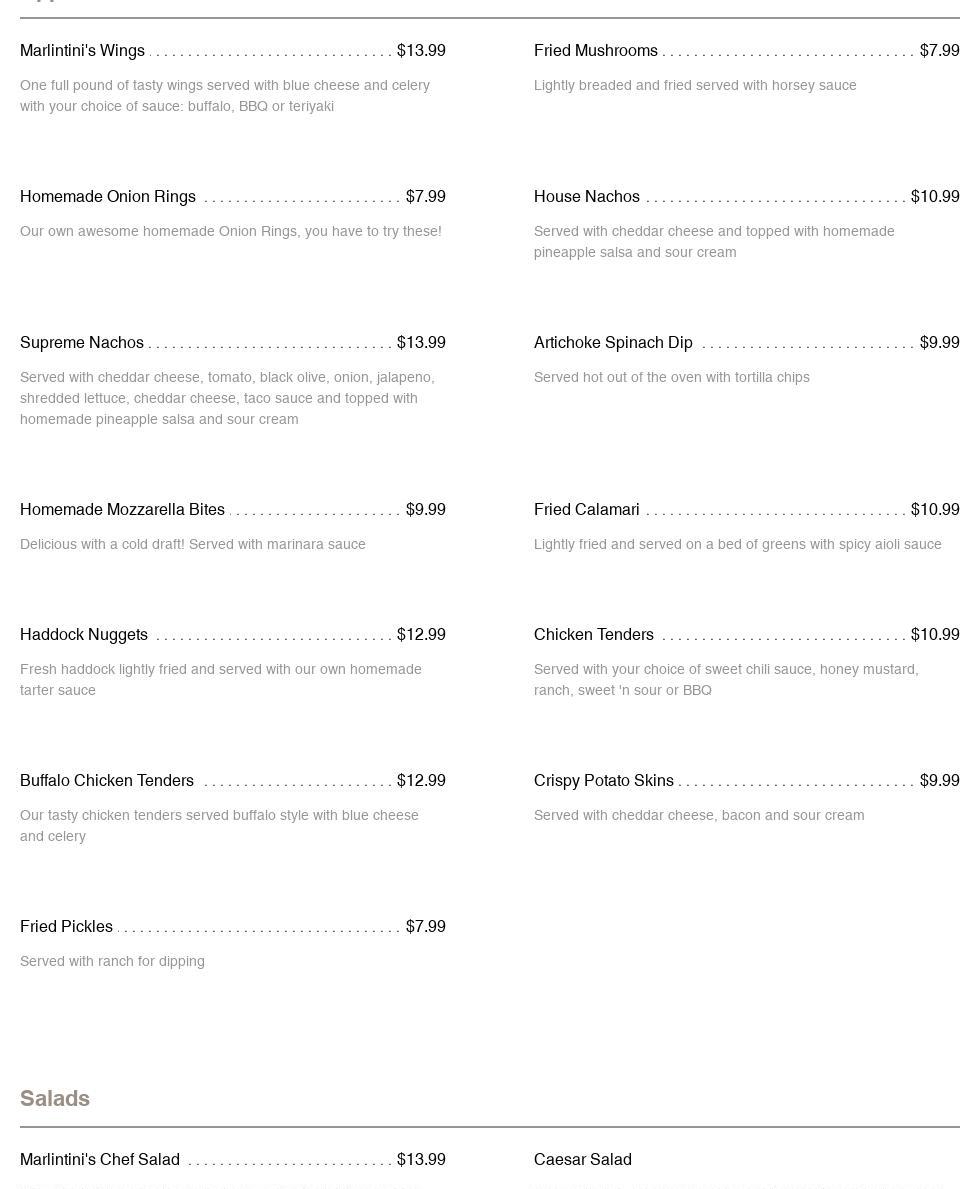Select the Chicken Tenders menu item

click(593, 635)
